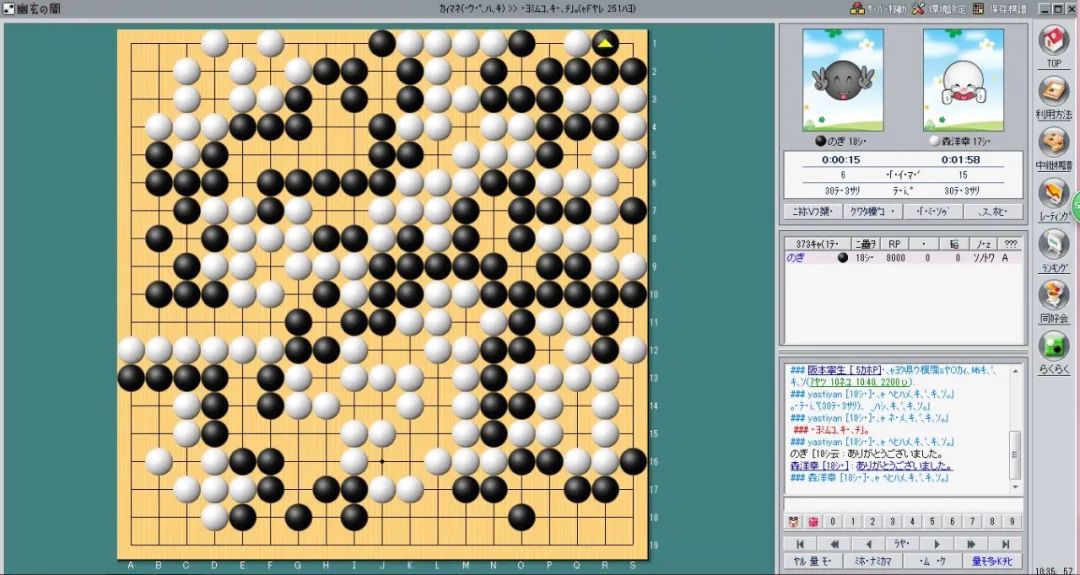Click the number 0 chat button
1080x575 pixels.
pos(833,522)
